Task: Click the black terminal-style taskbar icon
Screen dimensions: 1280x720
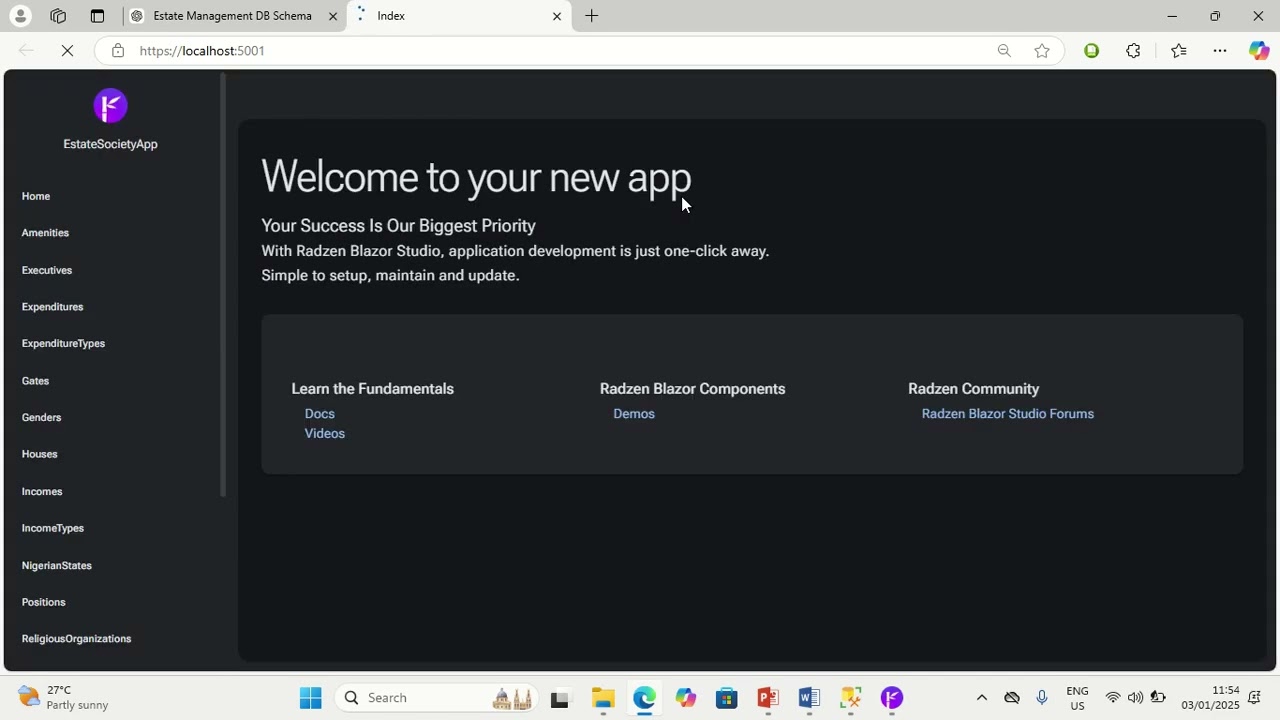Action: tap(560, 698)
